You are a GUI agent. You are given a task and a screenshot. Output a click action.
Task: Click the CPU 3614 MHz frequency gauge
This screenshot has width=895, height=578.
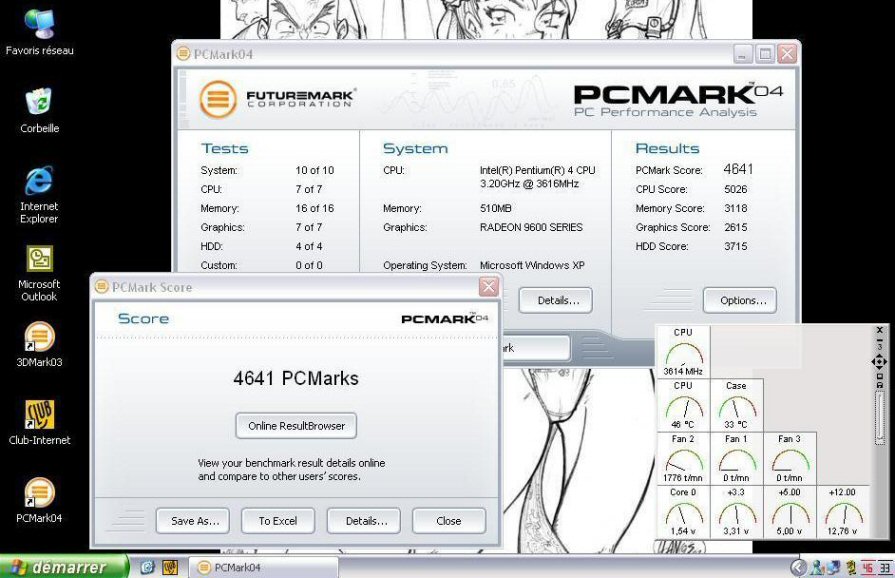683,351
